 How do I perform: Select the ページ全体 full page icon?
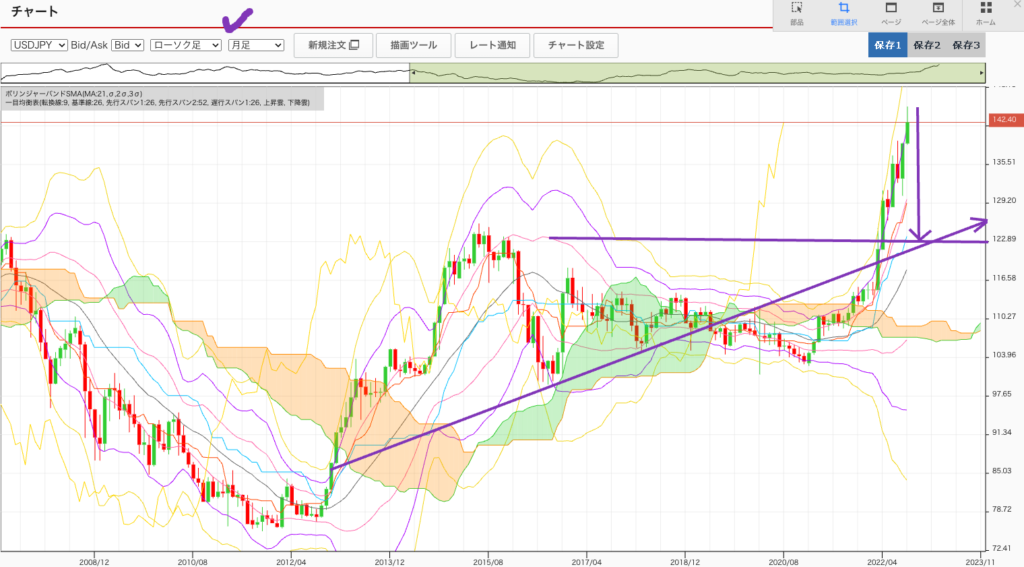(x=938, y=8)
